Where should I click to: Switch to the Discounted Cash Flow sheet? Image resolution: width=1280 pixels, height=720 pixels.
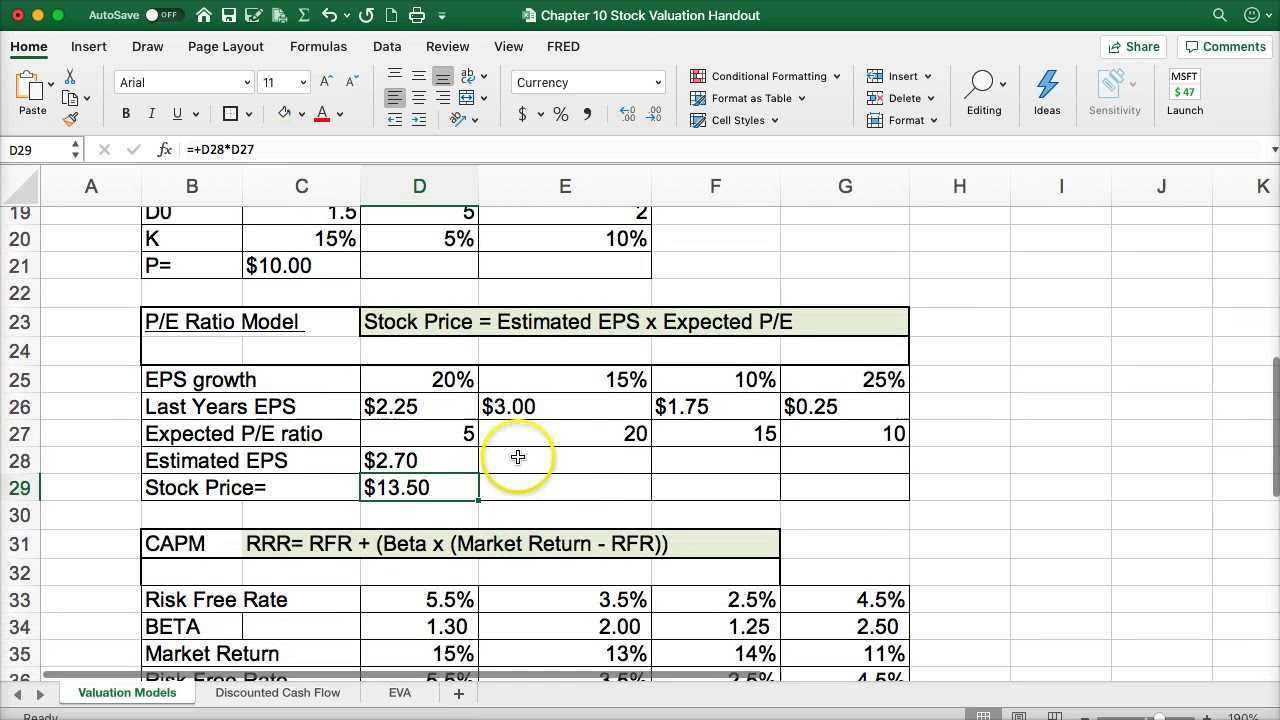click(x=277, y=692)
